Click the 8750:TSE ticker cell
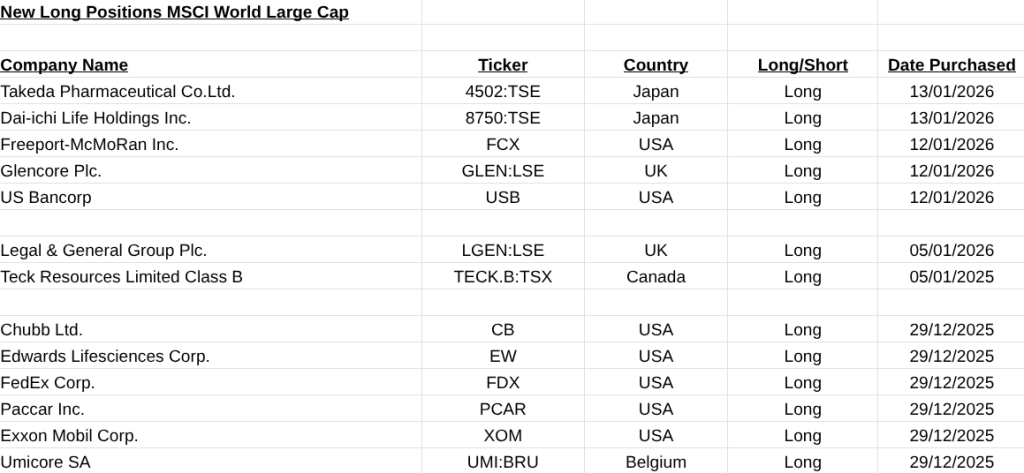 (502, 118)
